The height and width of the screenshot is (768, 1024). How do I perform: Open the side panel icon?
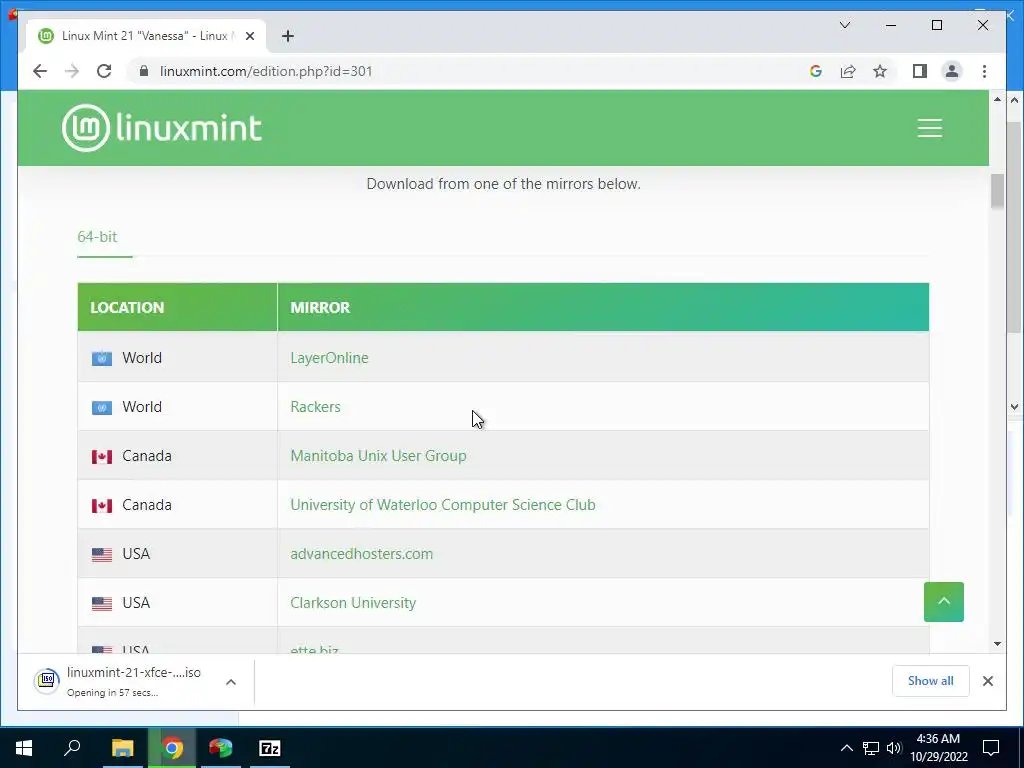click(x=920, y=71)
